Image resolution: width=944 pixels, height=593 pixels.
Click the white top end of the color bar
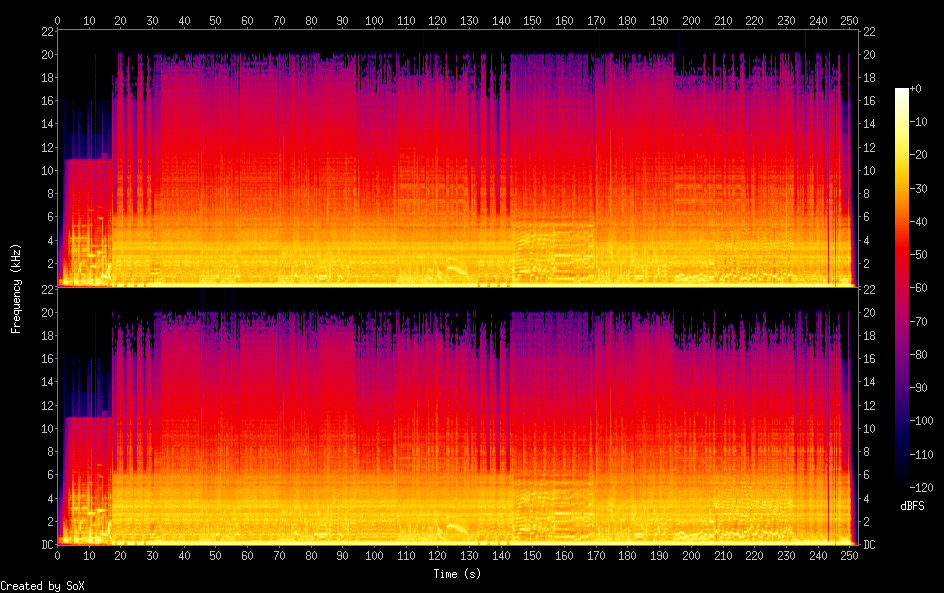point(902,91)
